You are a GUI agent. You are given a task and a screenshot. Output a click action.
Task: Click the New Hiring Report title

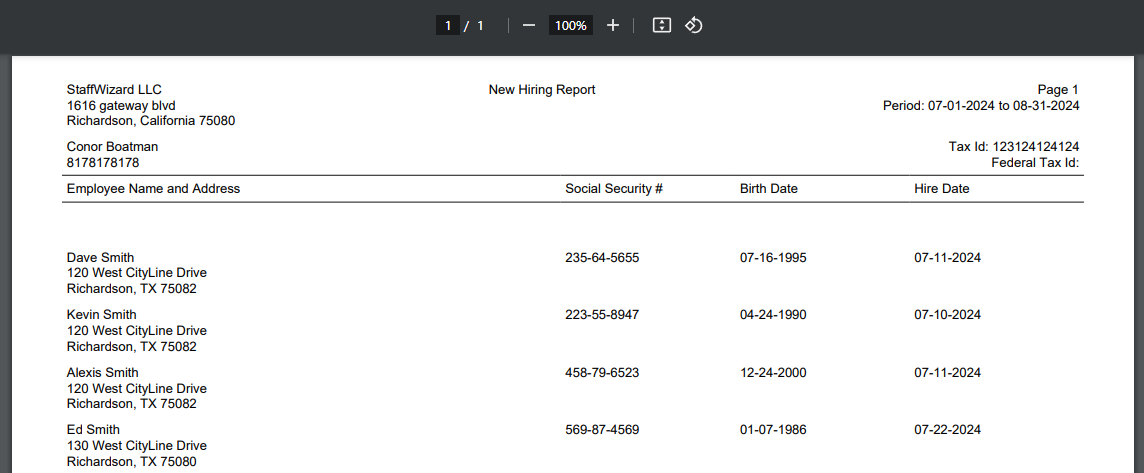coord(541,90)
